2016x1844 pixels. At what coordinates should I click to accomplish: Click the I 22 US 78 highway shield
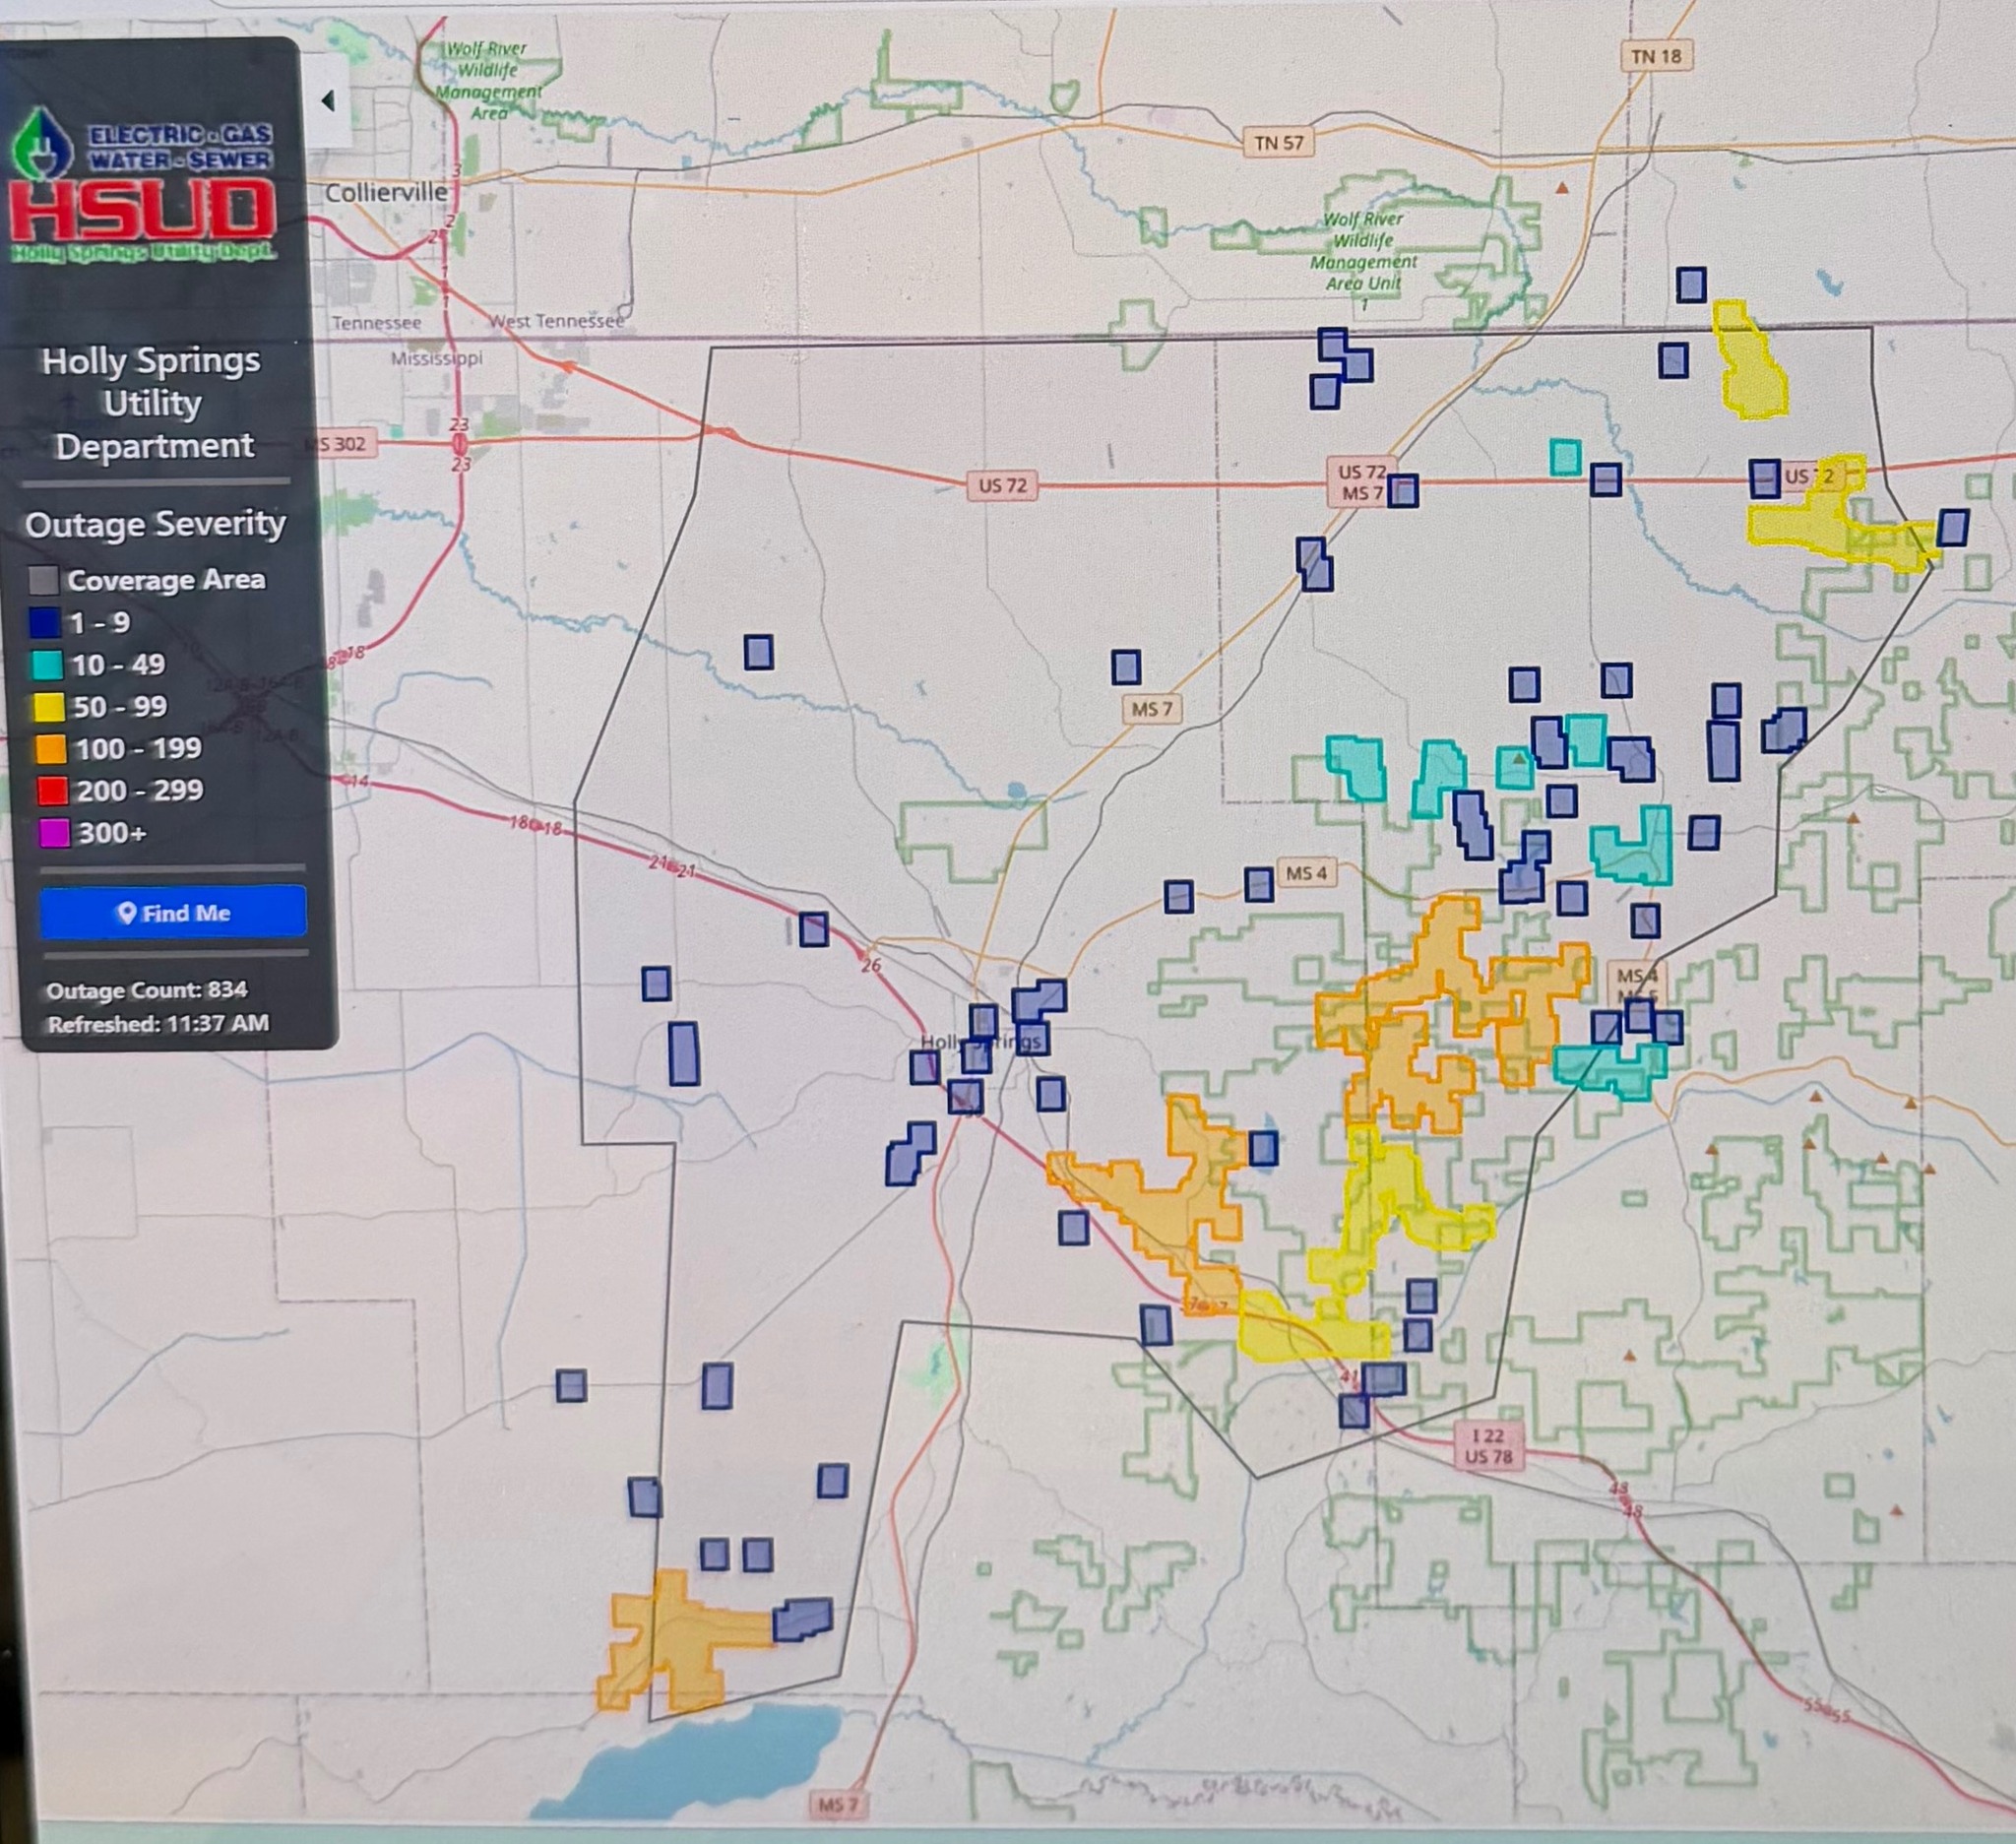1488,1446
